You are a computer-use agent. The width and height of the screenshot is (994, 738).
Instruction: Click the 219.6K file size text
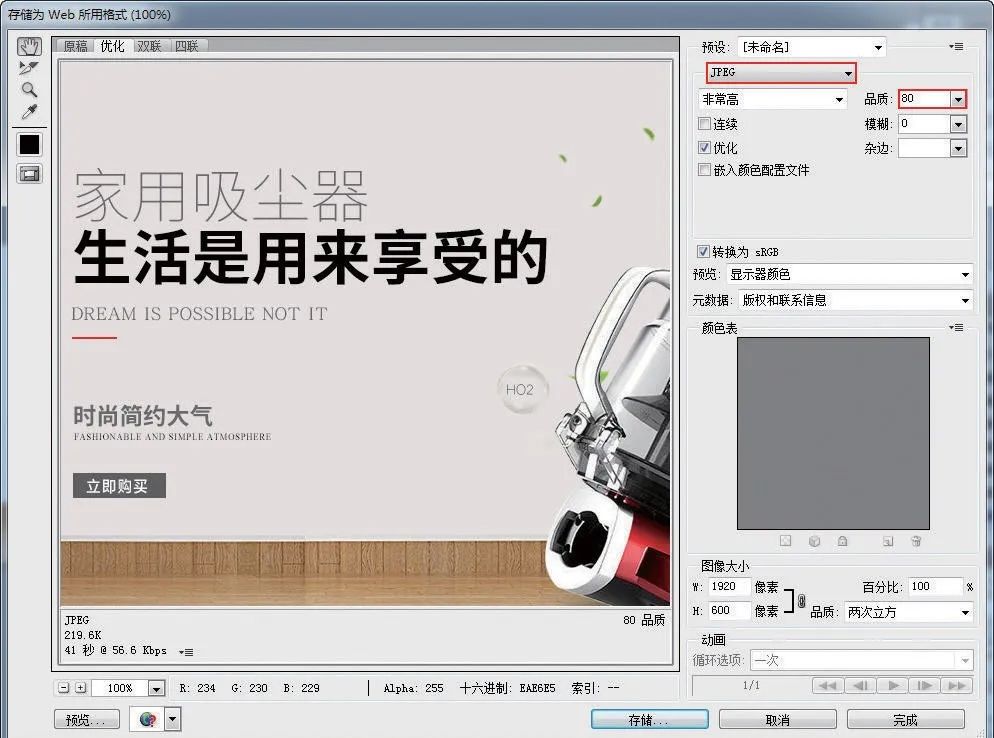click(82, 635)
